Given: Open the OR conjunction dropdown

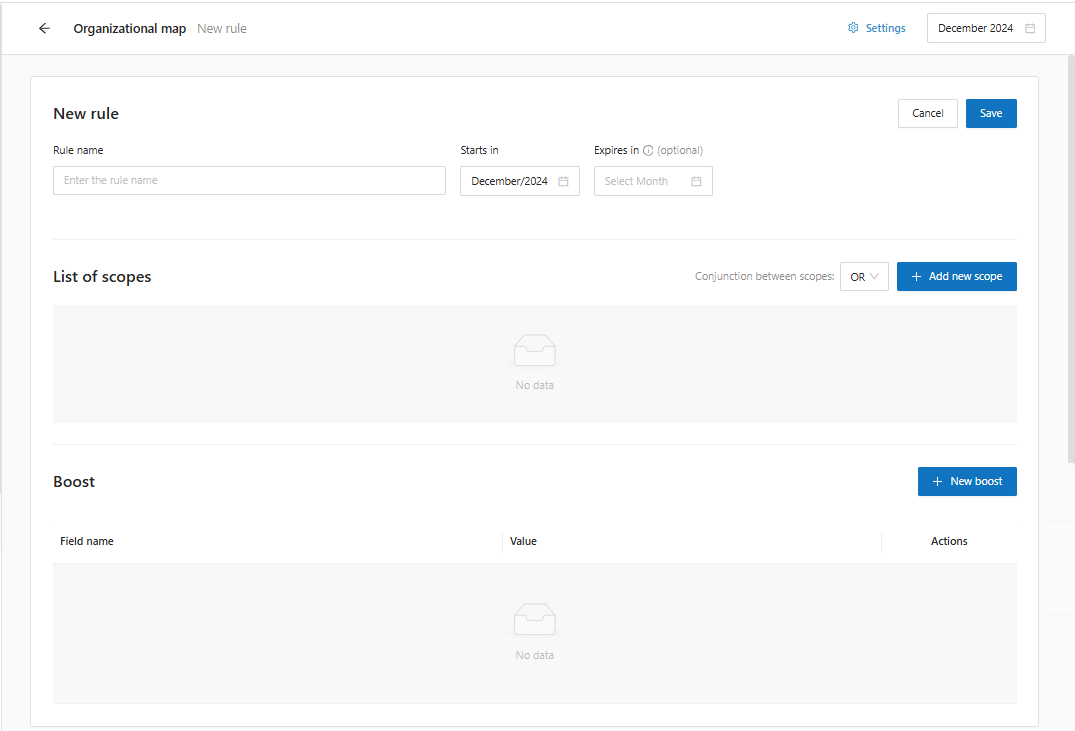Looking at the screenshot, I should [864, 277].
